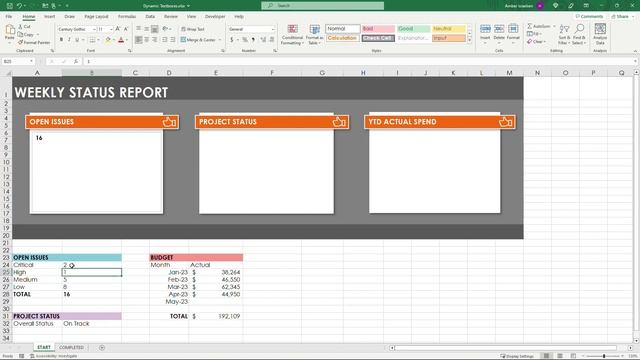Expand the Merge & Center dropdown arrow

220,40
